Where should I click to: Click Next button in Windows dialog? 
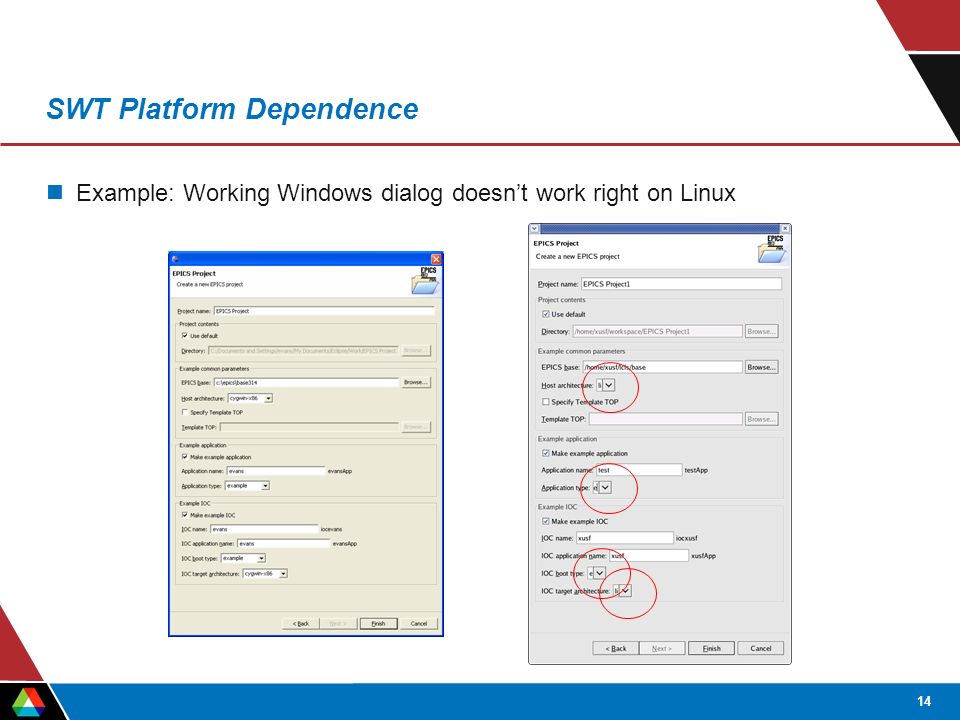[338, 623]
